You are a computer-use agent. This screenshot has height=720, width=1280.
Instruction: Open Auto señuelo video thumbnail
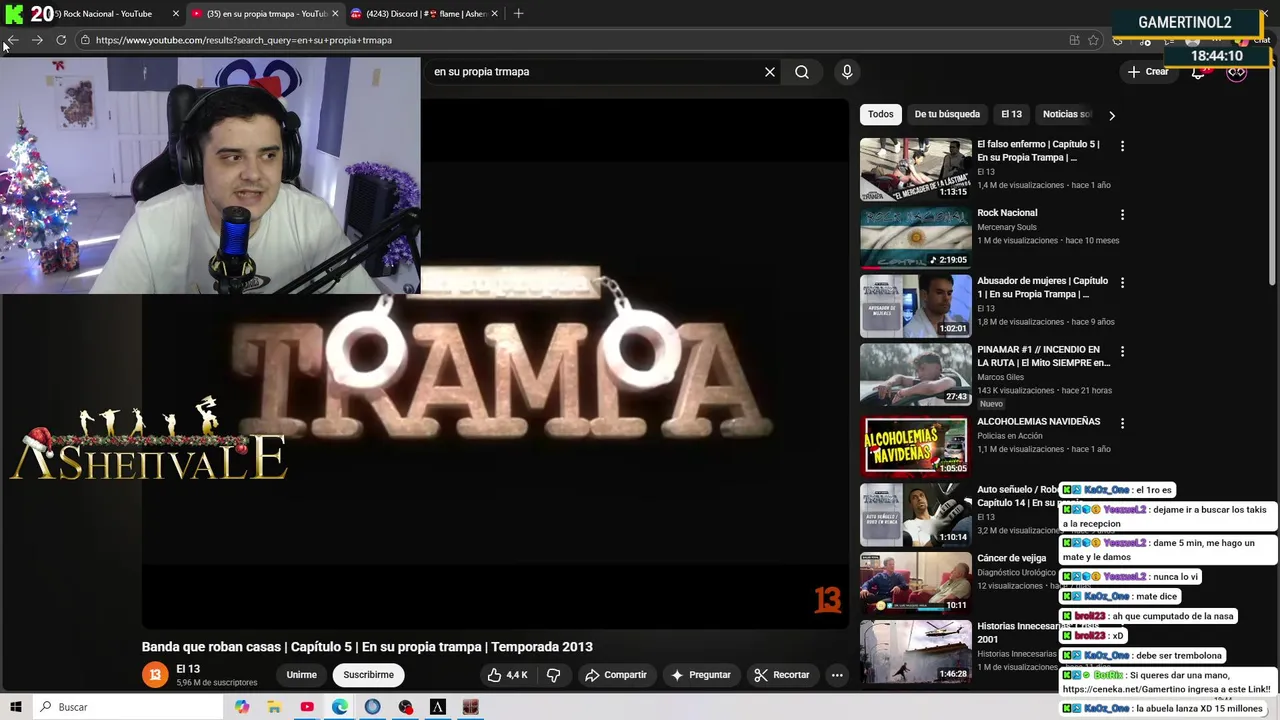(915, 514)
